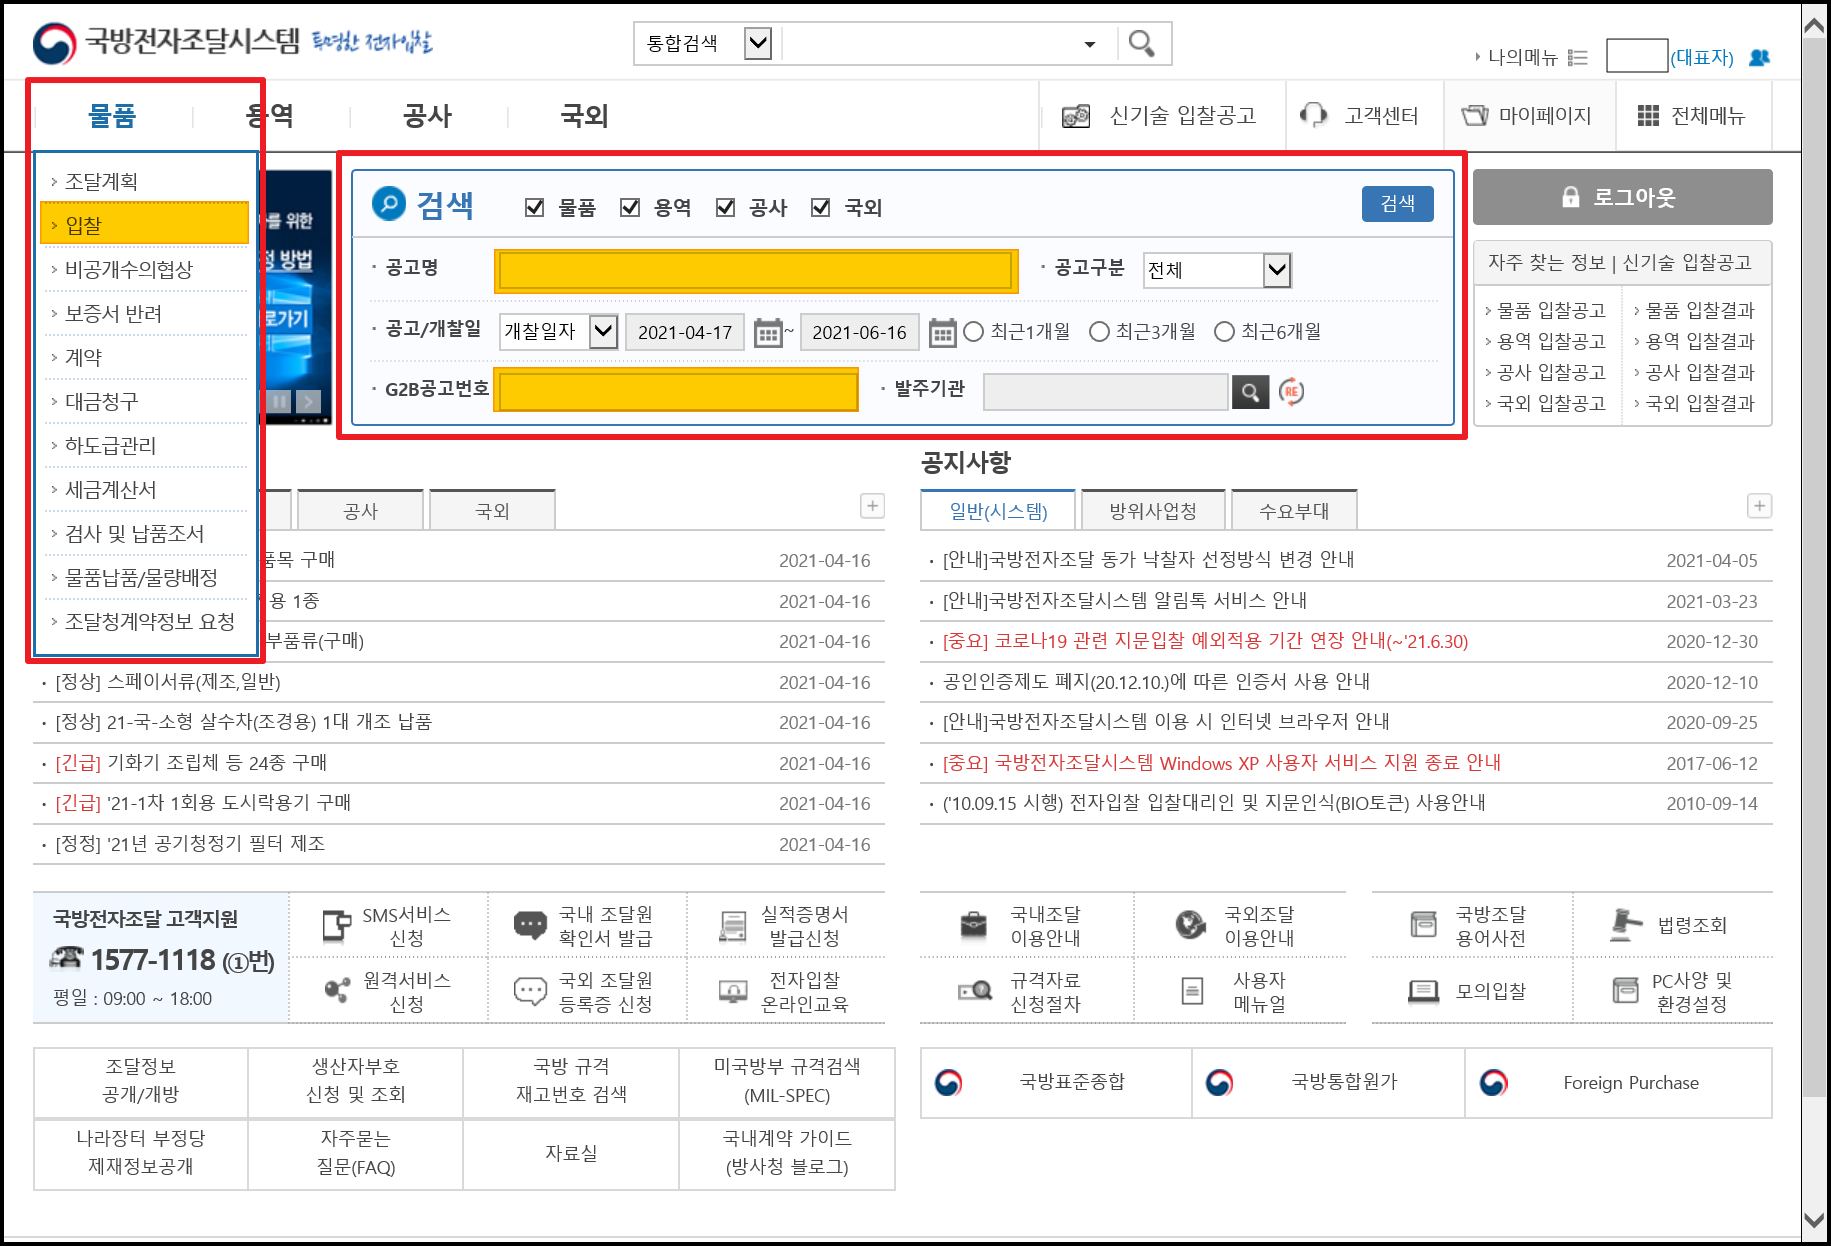
Task: Open the 국외 입찰결과 quick link
Action: tap(1700, 404)
